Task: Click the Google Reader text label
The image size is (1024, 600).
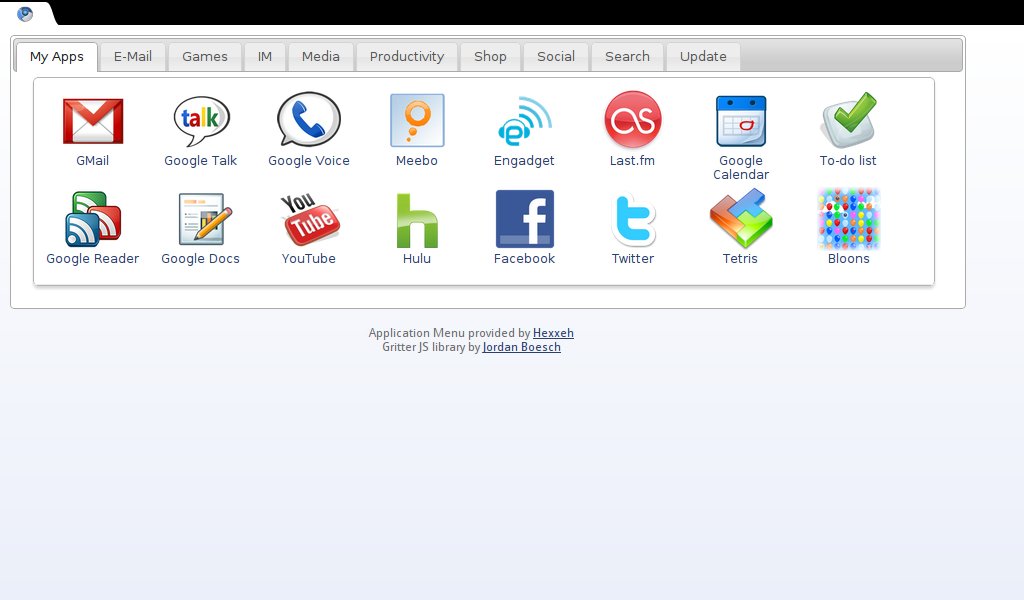Action: coord(93,259)
